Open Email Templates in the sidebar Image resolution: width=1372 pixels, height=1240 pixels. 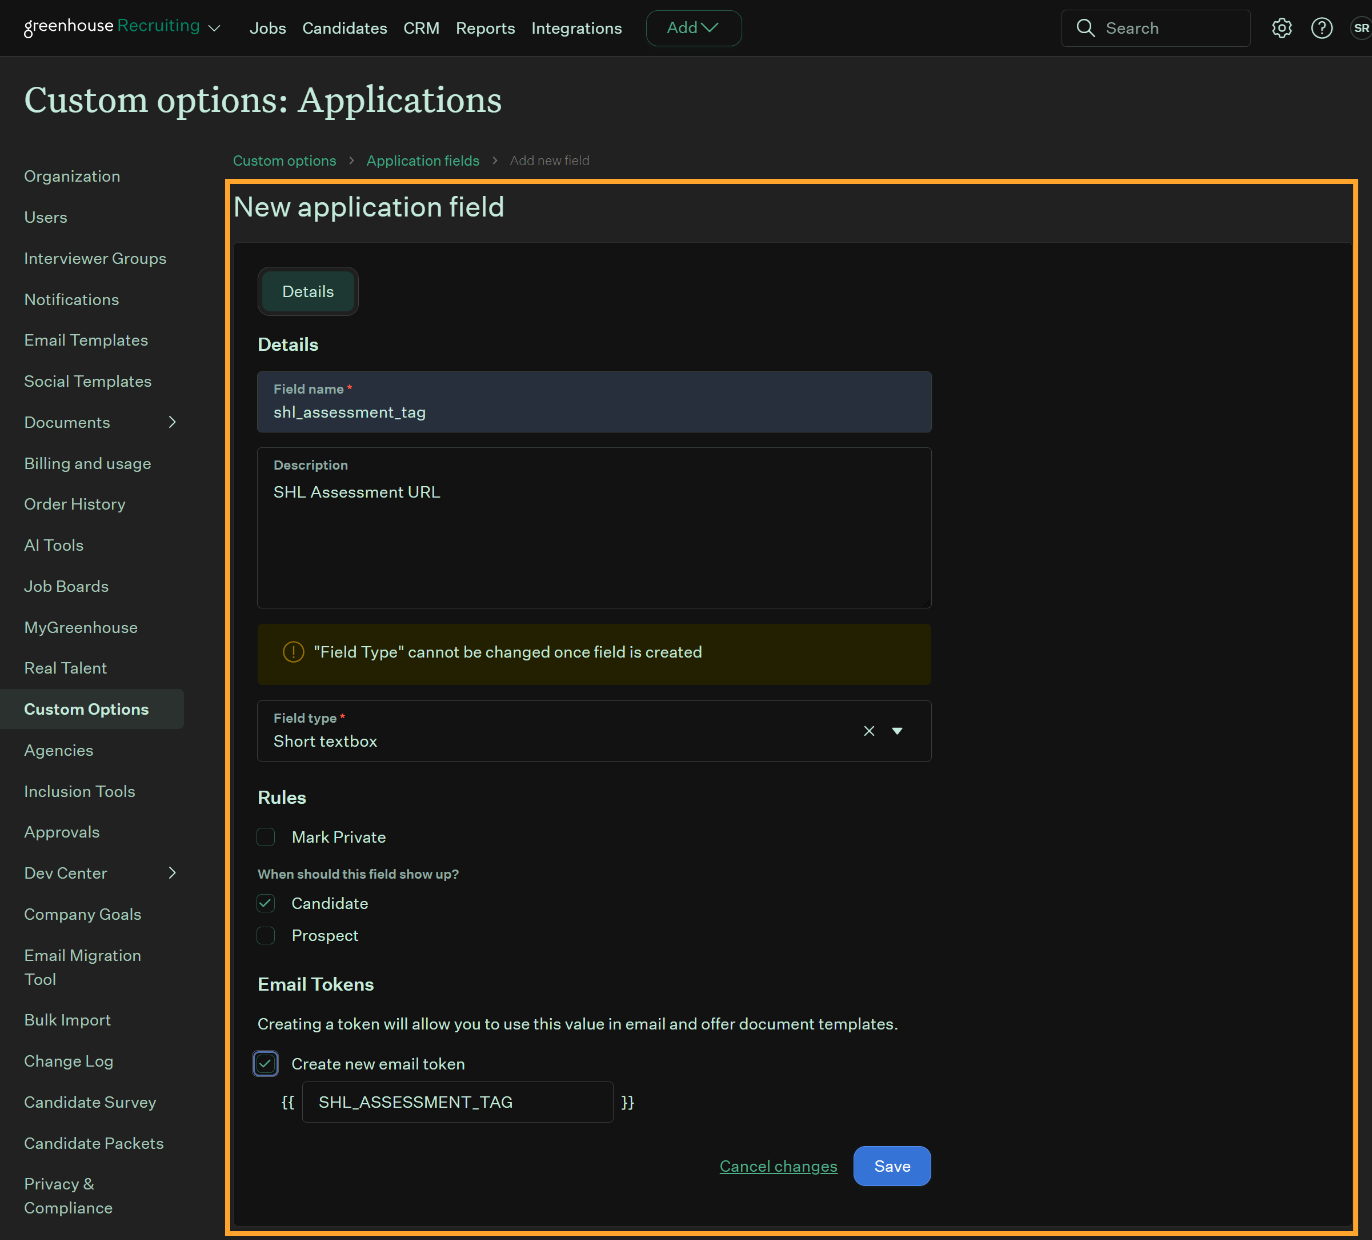click(x=86, y=340)
